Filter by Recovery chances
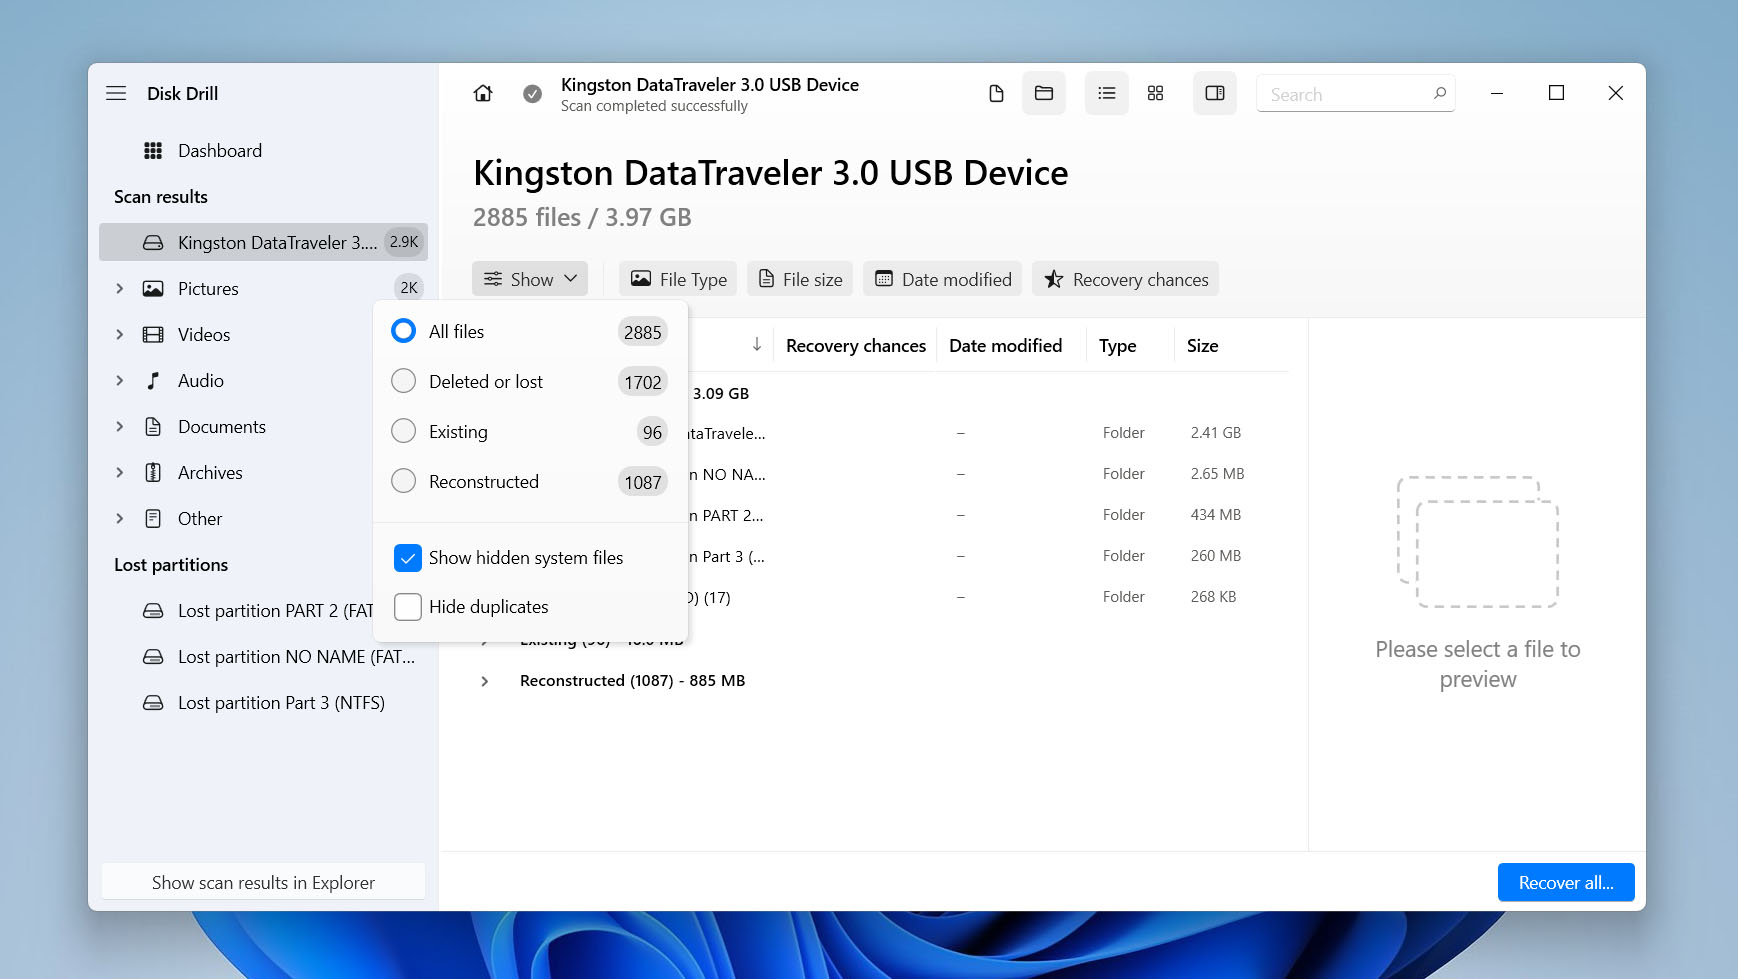This screenshot has width=1738, height=979. pyautogui.click(x=1126, y=279)
